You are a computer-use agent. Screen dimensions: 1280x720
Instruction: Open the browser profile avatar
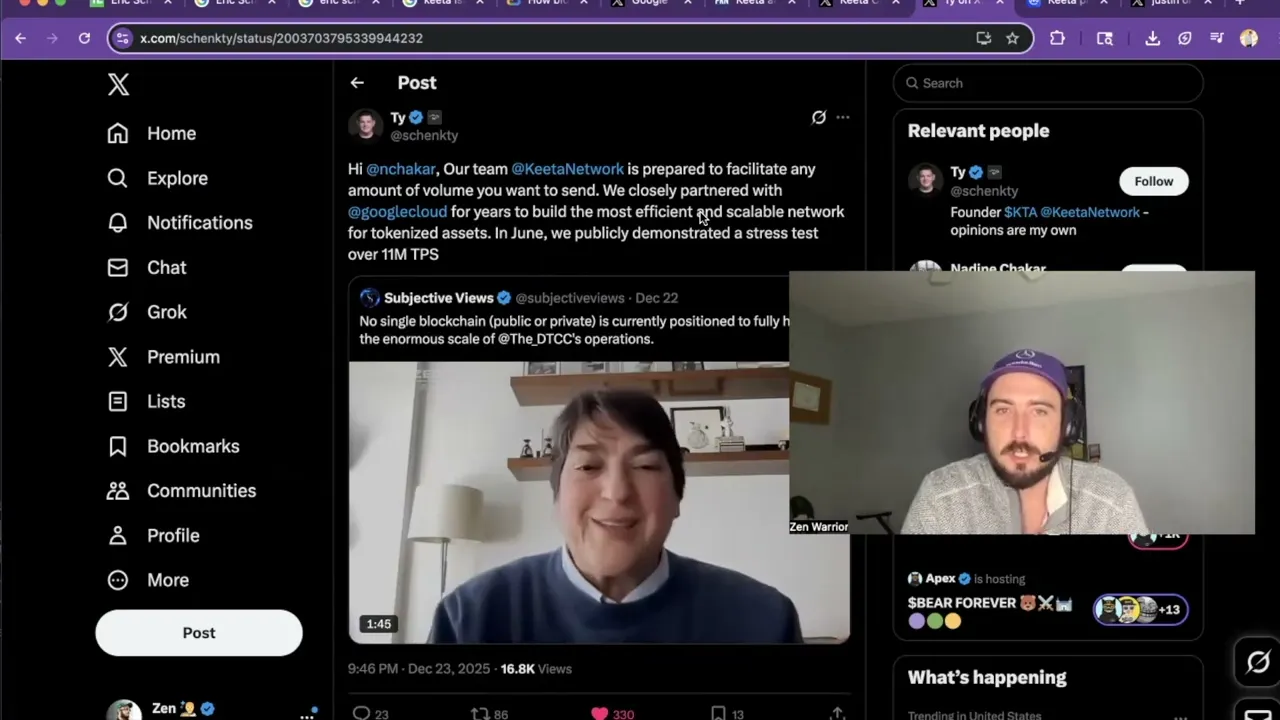[x=1249, y=38]
